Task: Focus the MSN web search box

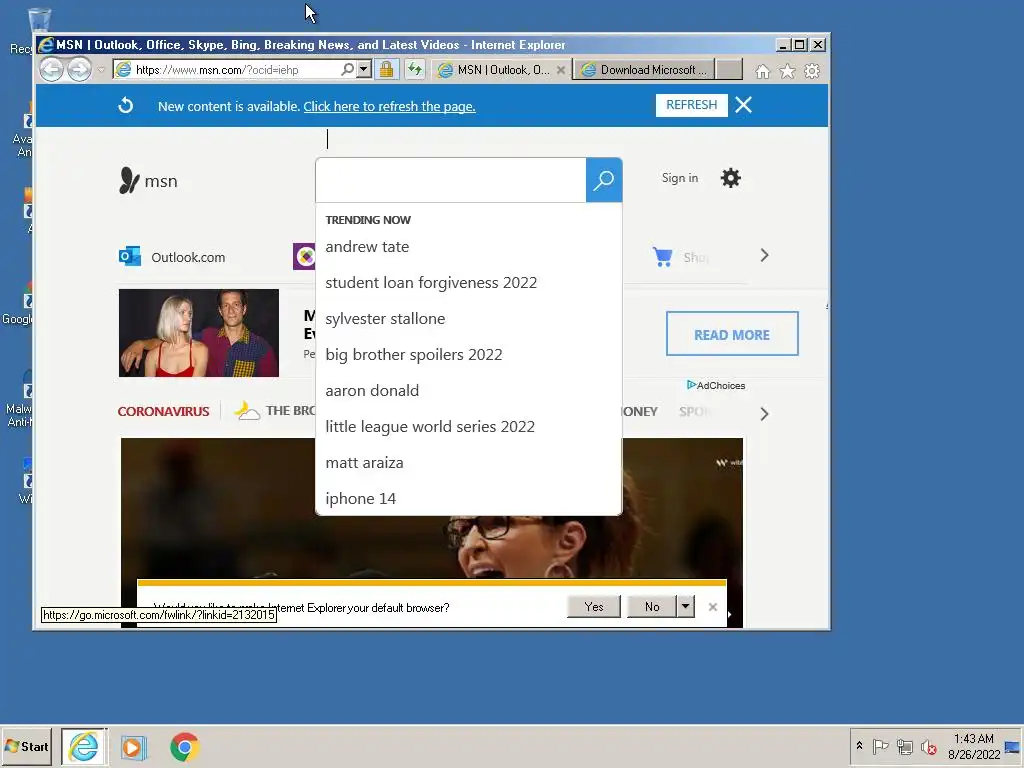Action: pos(451,180)
